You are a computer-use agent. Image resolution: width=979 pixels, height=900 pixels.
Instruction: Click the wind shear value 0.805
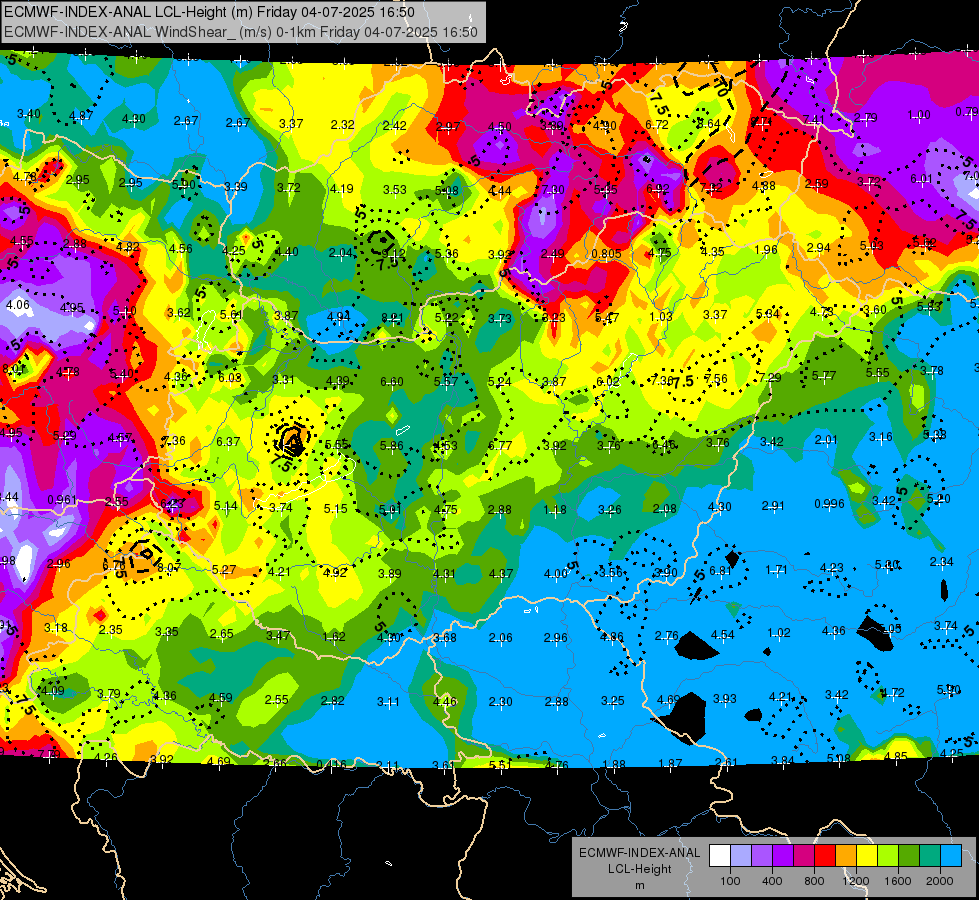click(606, 254)
